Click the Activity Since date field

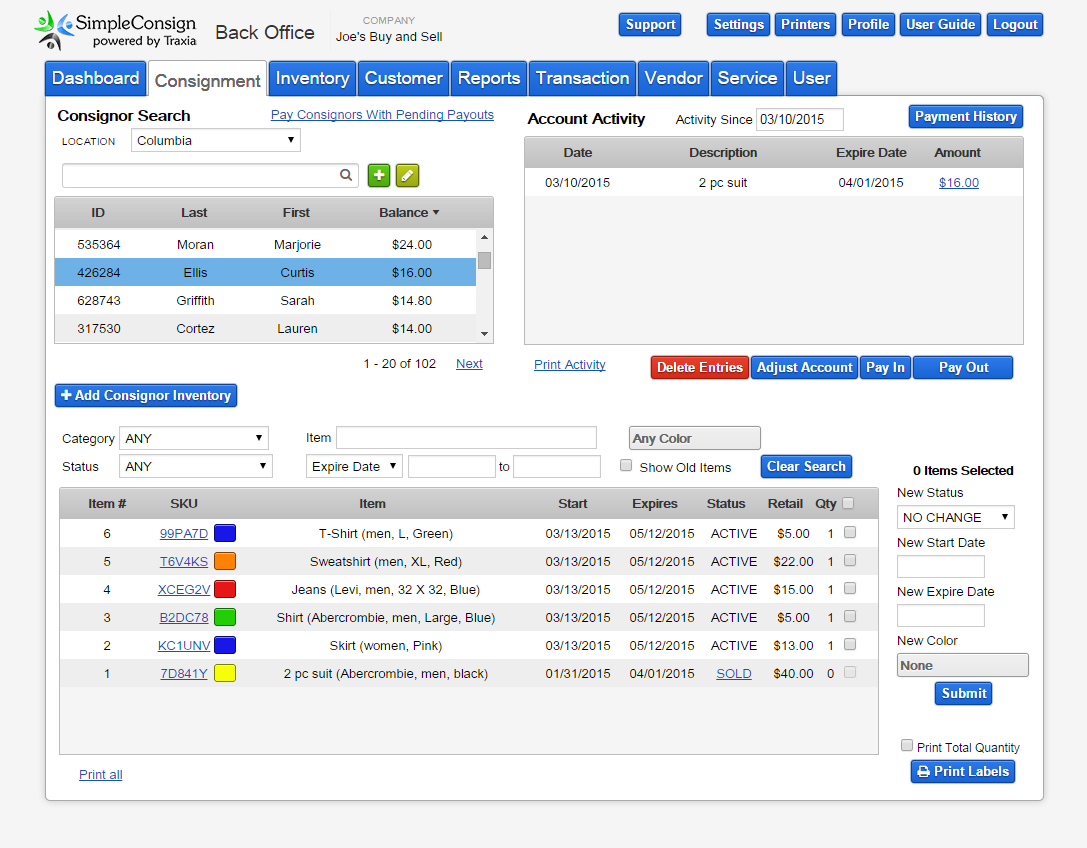point(799,120)
